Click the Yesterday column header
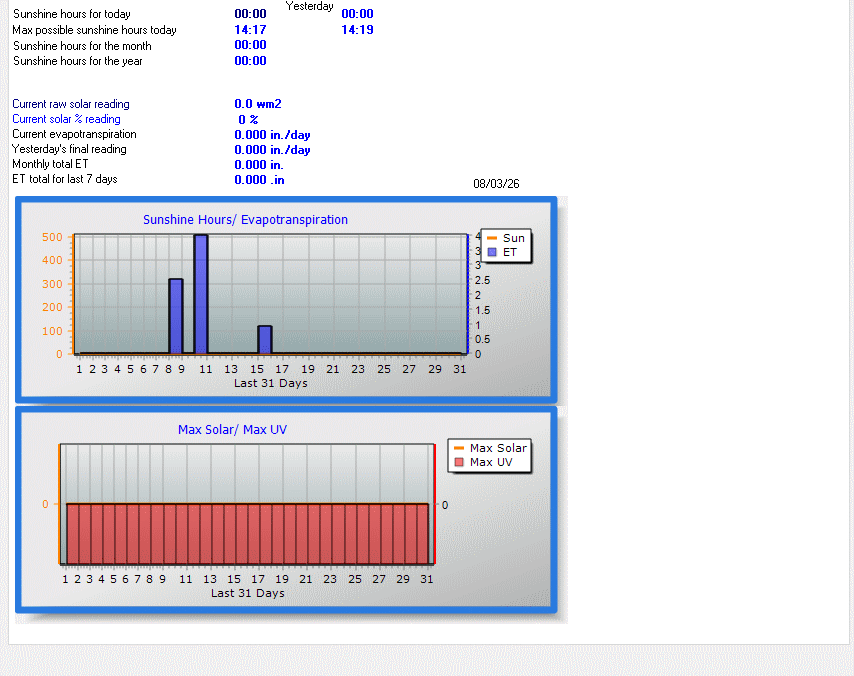The image size is (854, 676). tap(309, 6)
